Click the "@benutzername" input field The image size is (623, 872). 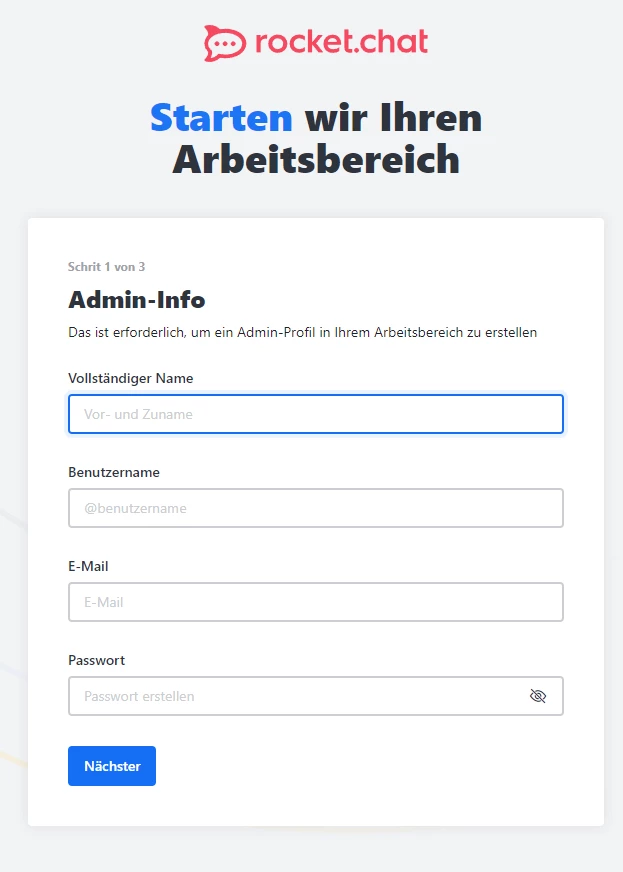click(x=316, y=508)
